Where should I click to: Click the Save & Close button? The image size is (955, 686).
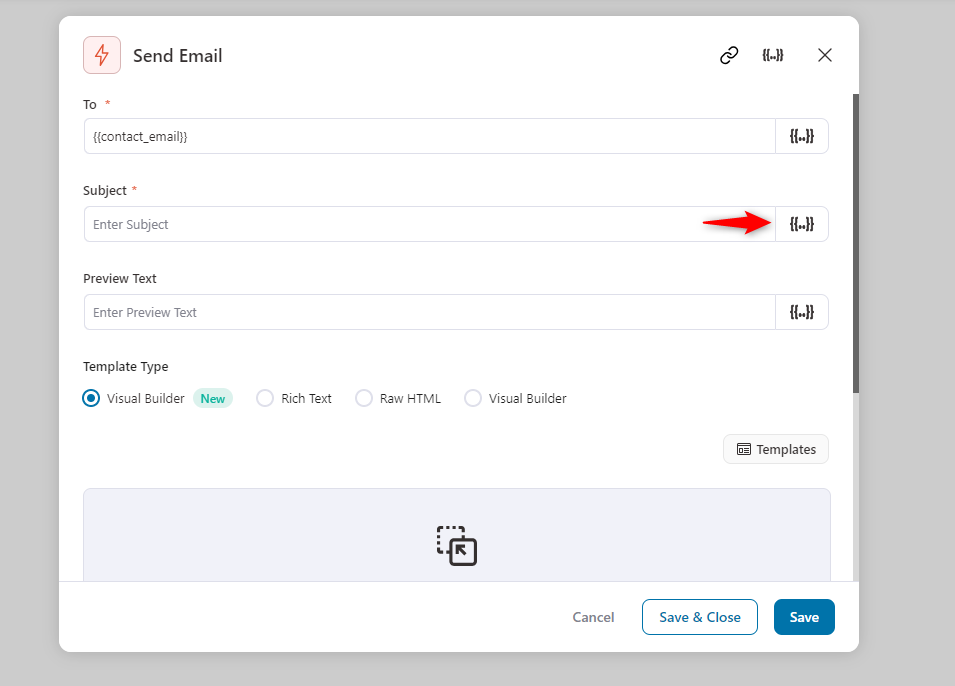pyautogui.click(x=700, y=617)
